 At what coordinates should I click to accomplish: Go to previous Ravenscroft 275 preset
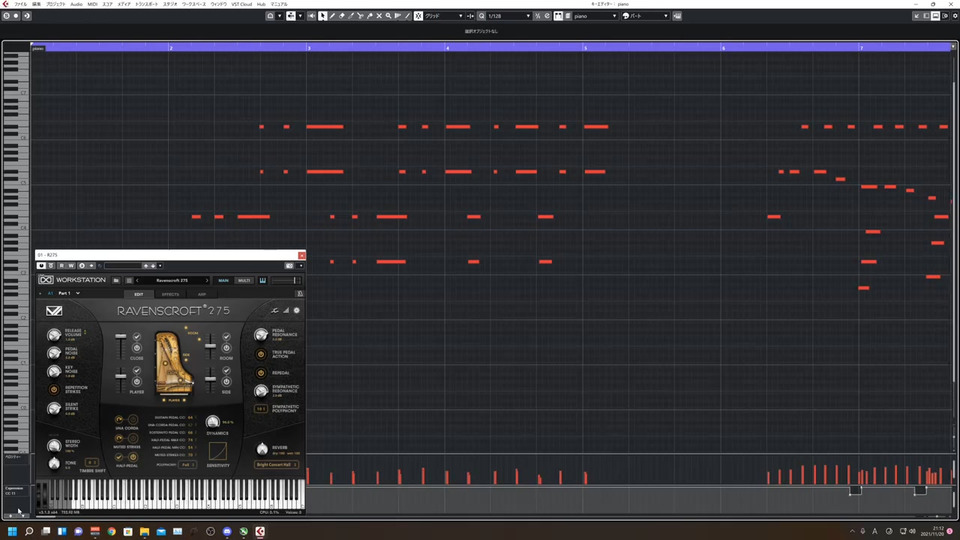point(137,280)
